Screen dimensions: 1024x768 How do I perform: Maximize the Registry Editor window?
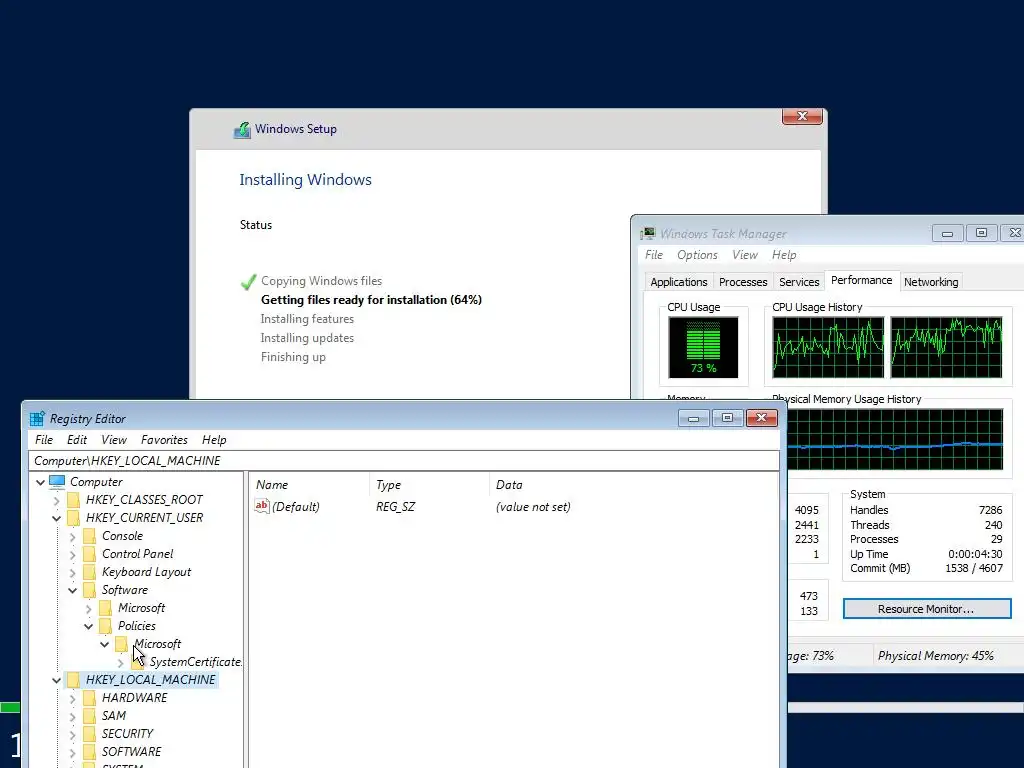727,418
